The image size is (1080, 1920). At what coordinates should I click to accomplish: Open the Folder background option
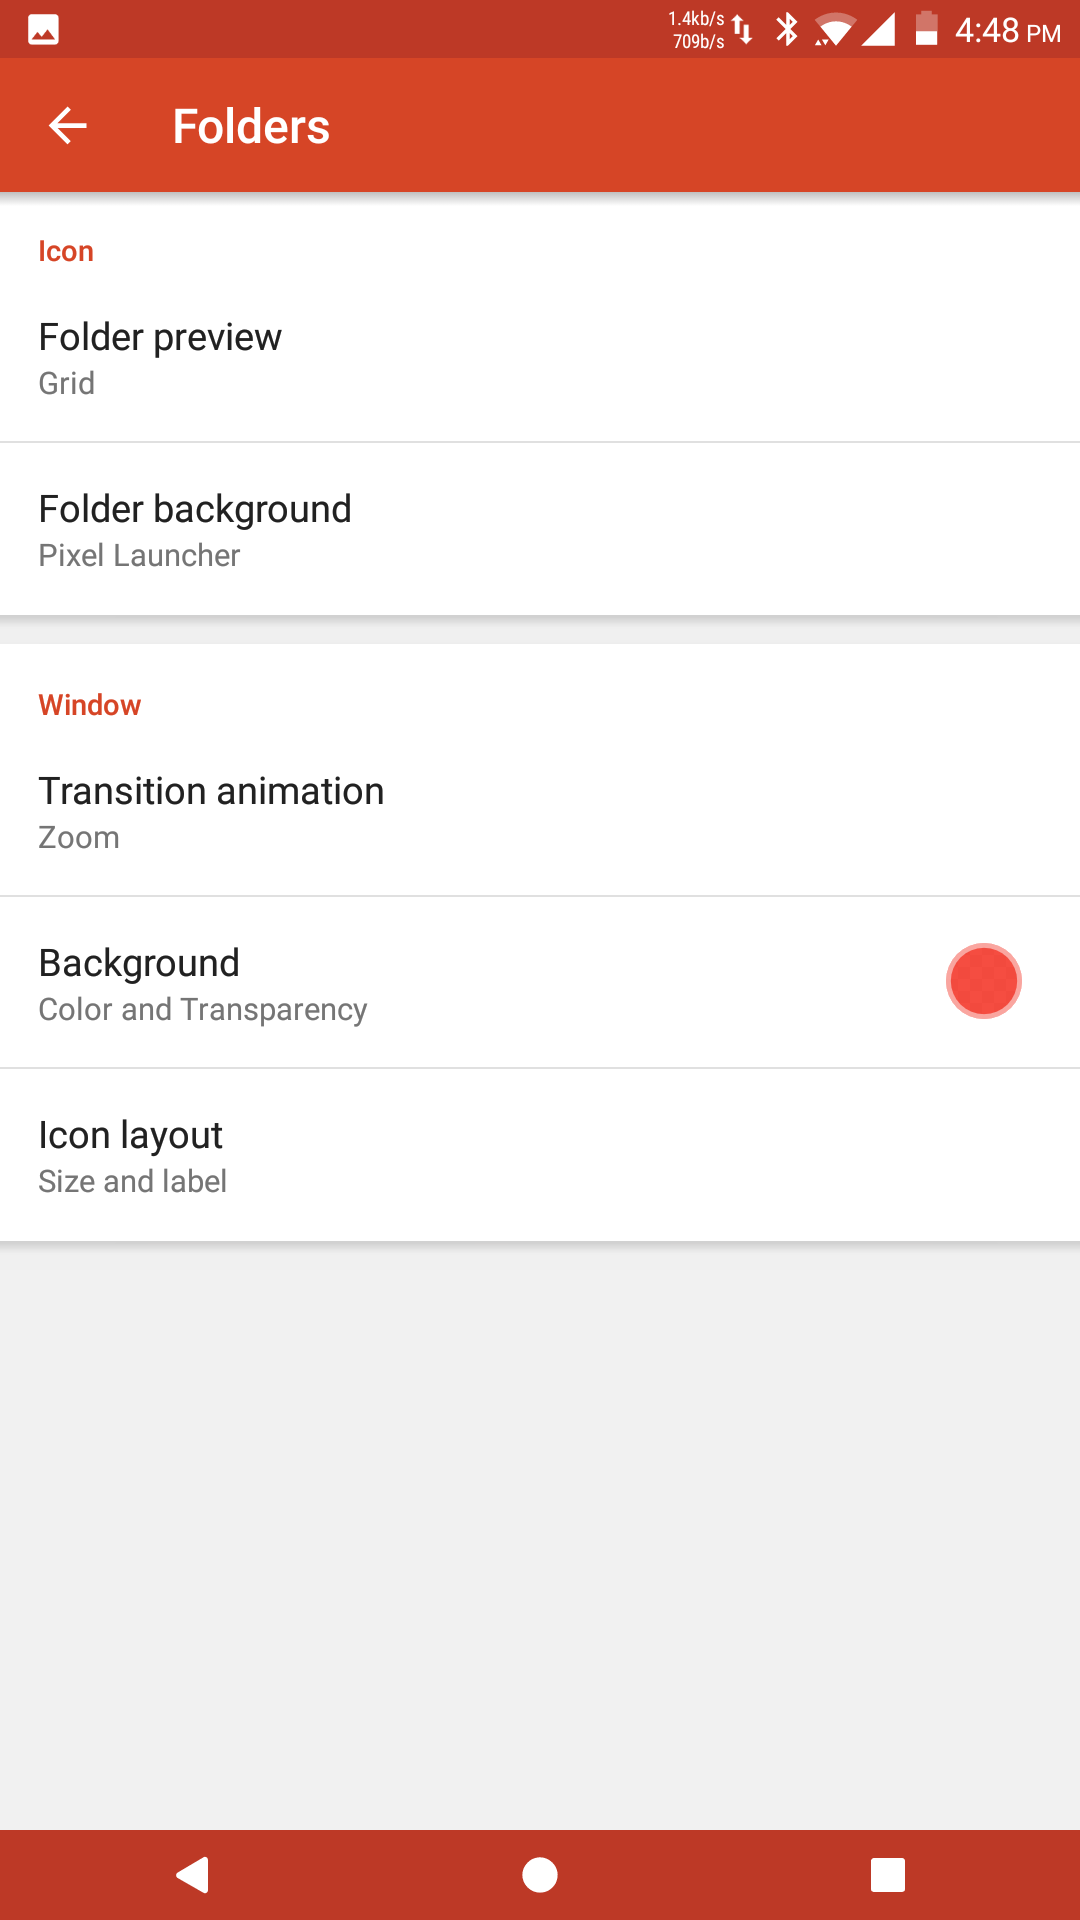pyautogui.click(x=540, y=529)
